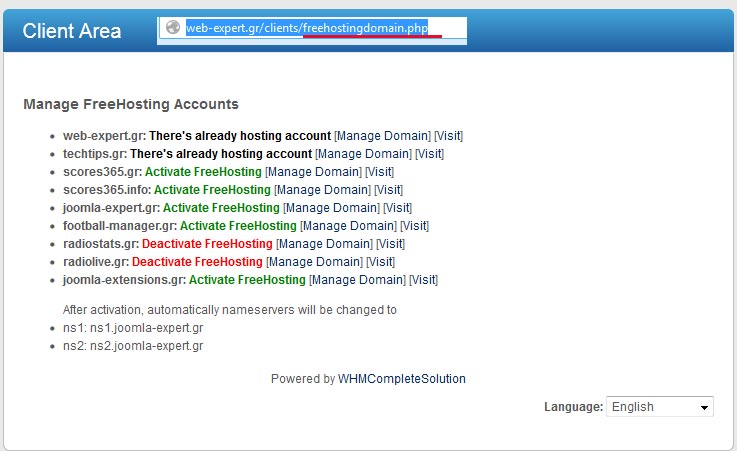Image resolution: width=737 pixels, height=451 pixels.
Task: Open the WHMCompleteSolution link
Action: (x=401, y=379)
